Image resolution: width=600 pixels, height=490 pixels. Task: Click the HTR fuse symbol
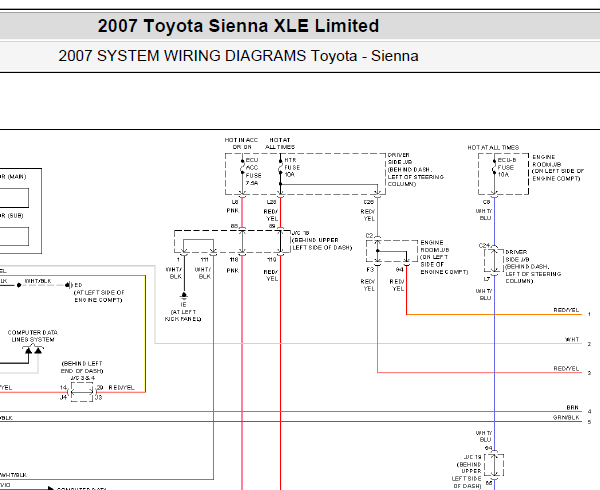point(280,167)
